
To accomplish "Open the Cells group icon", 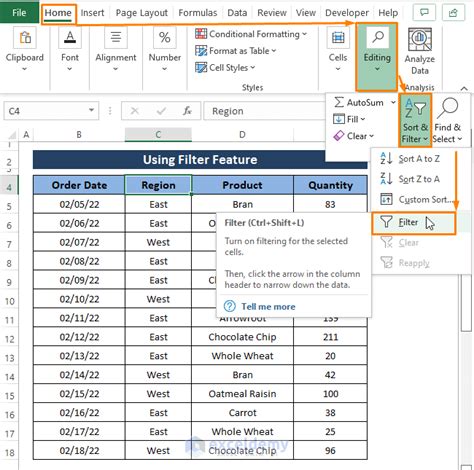I will (x=338, y=38).
